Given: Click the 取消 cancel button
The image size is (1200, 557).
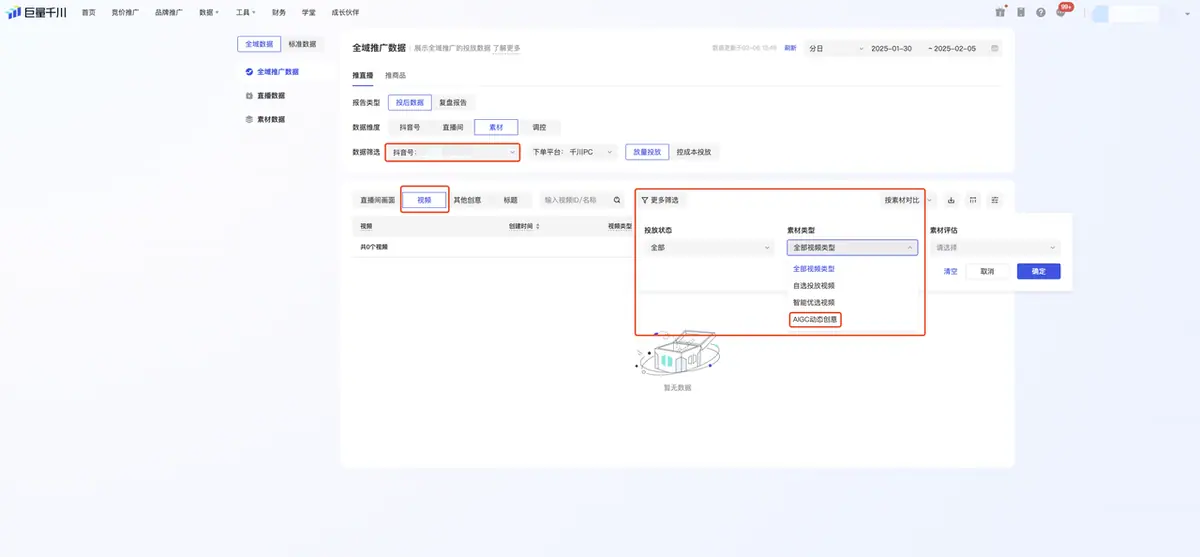Looking at the screenshot, I should (x=987, y=271).
